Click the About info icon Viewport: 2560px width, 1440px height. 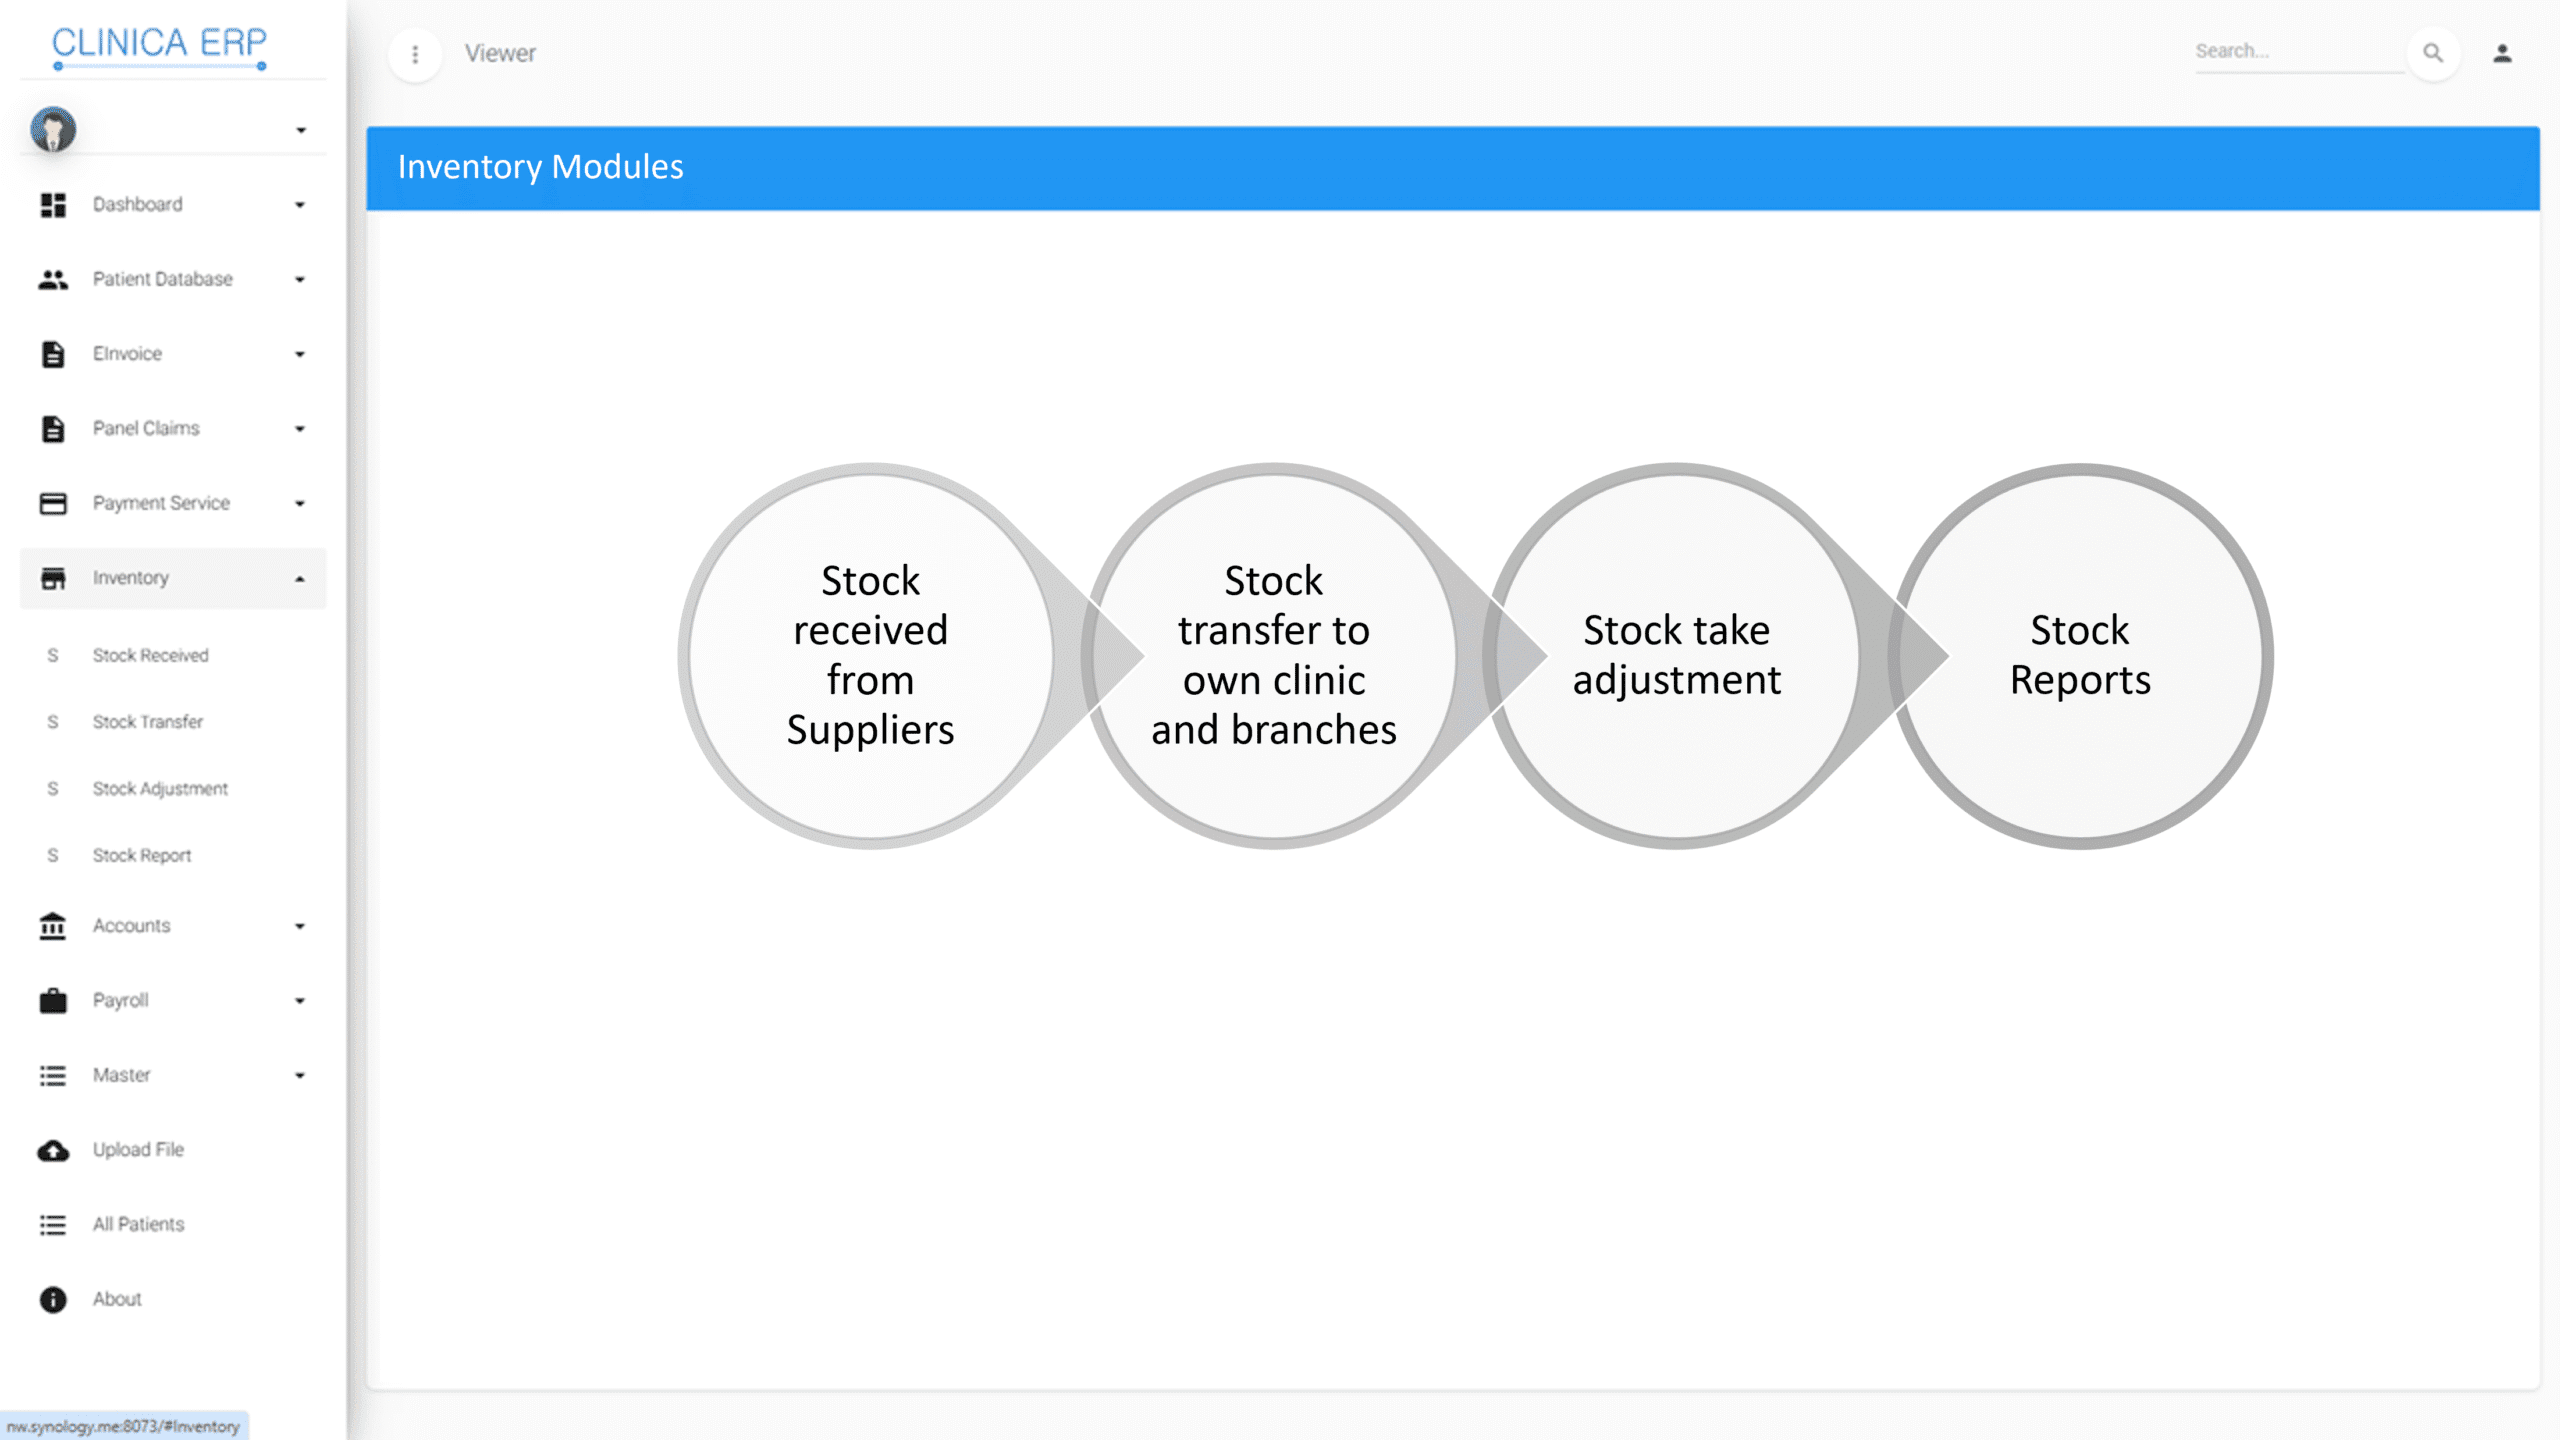[53, 1299]
